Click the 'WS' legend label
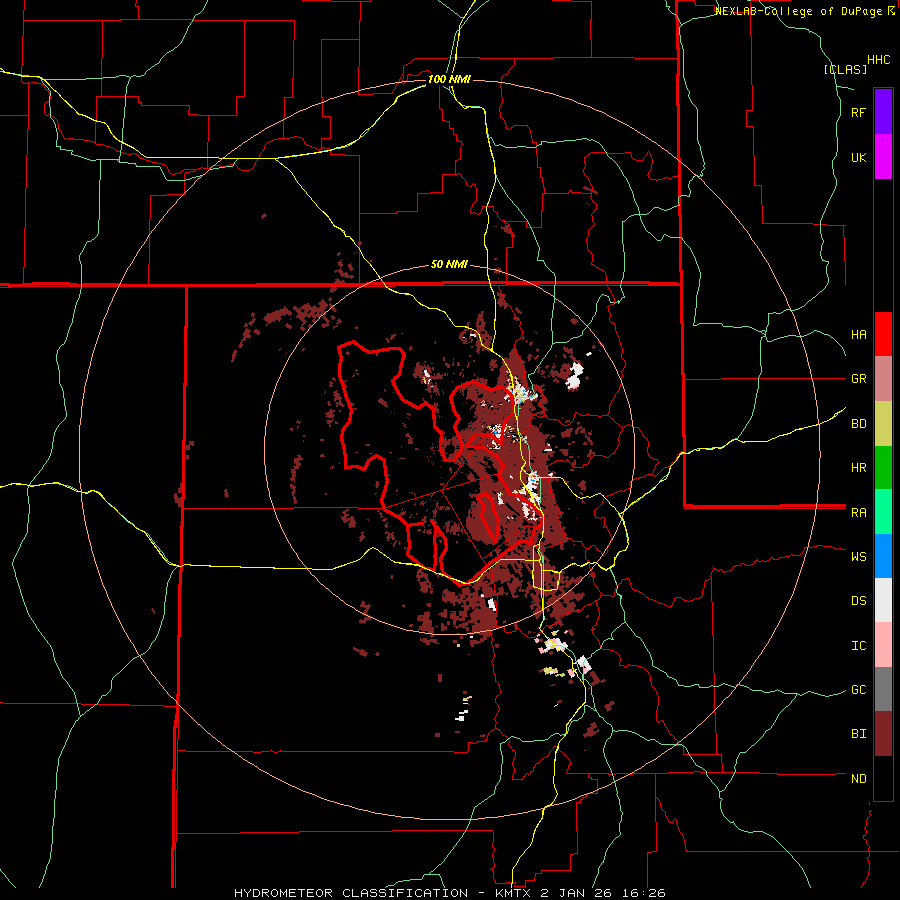The height and width of the screenshot is (900, 900). 858,557
